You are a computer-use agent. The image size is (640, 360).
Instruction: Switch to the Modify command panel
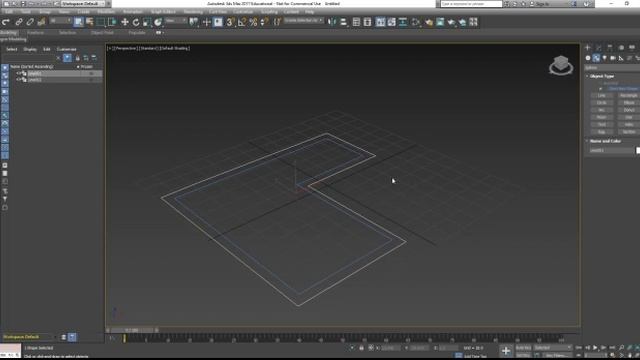[598, 48]
